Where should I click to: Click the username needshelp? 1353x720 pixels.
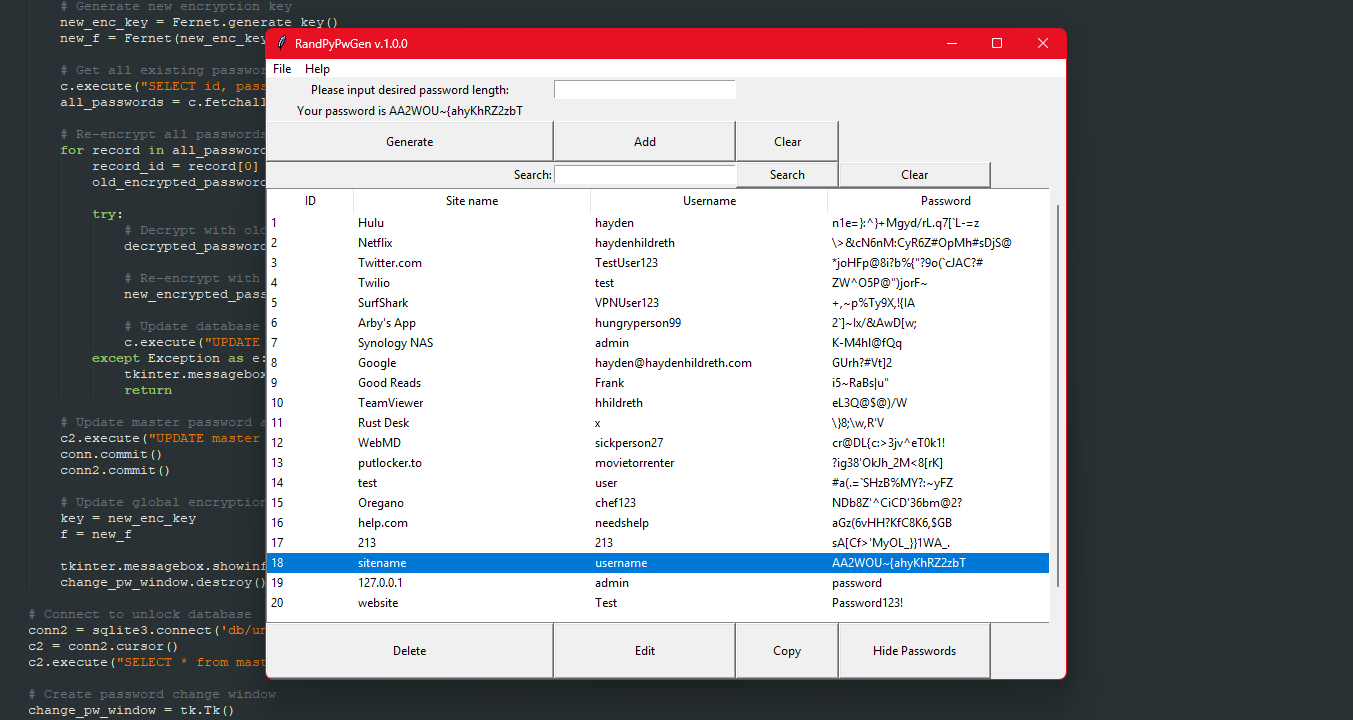point(622,523)
